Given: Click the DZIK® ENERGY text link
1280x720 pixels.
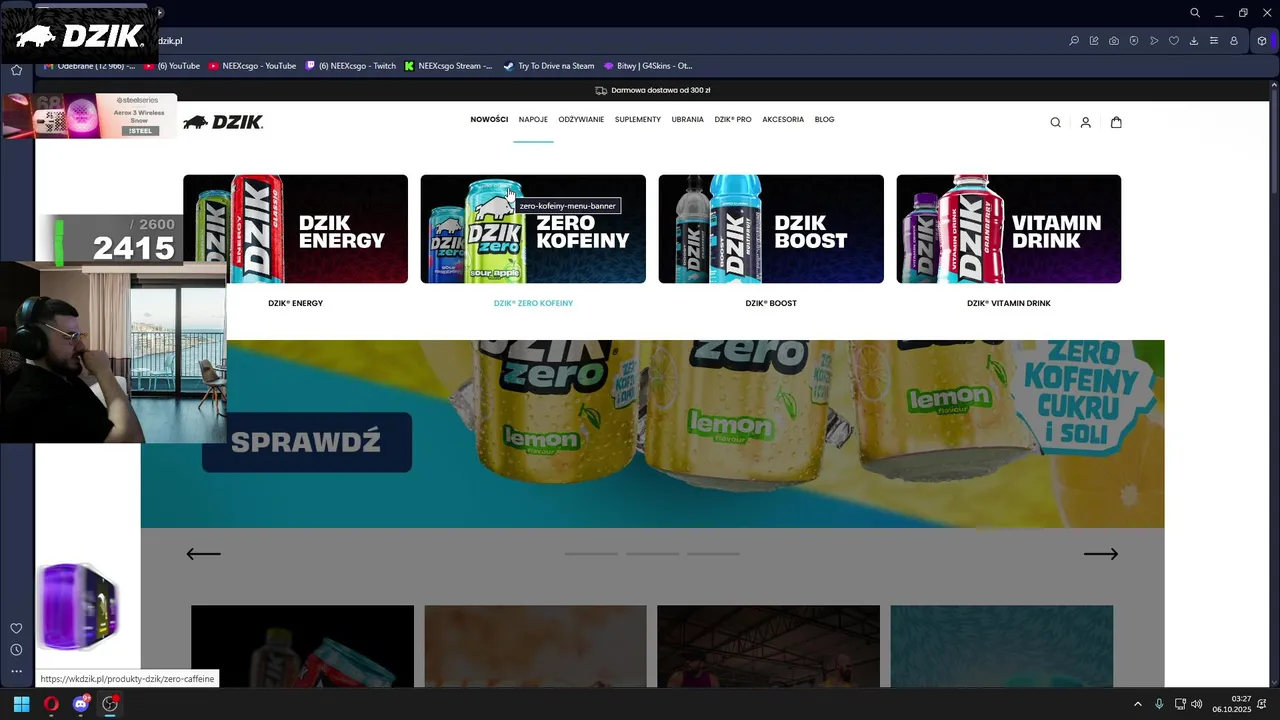Looking at the screenshot, I should pos(295,303).
